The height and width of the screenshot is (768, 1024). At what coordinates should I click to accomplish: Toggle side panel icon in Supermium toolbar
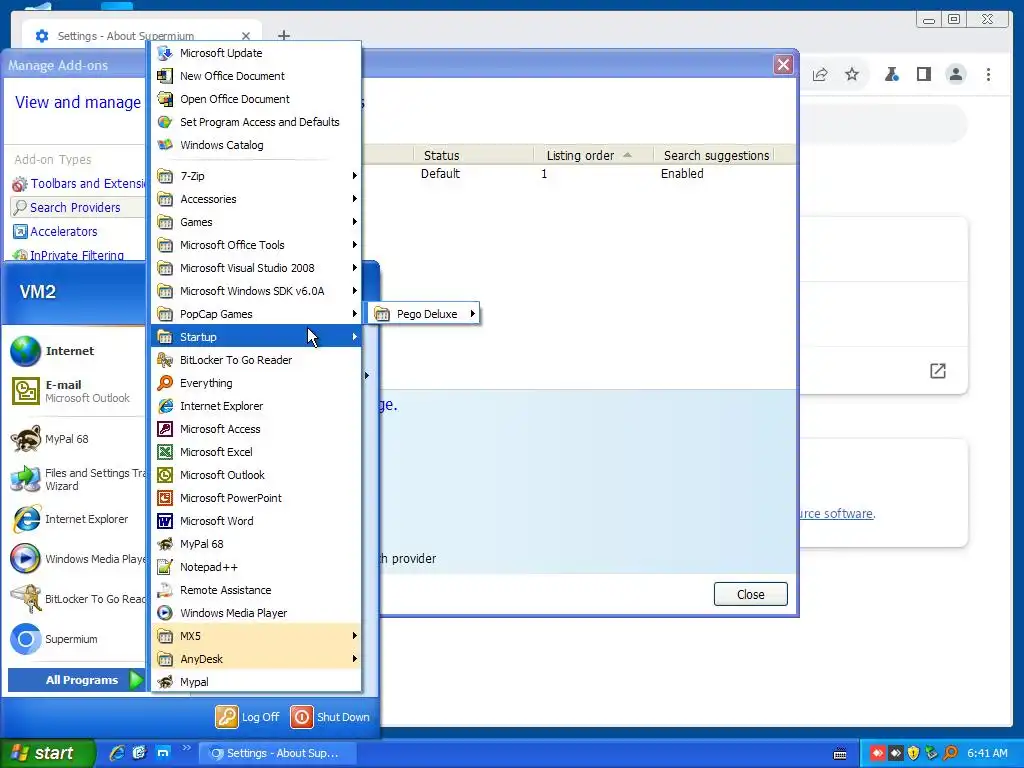click(923, 74)
